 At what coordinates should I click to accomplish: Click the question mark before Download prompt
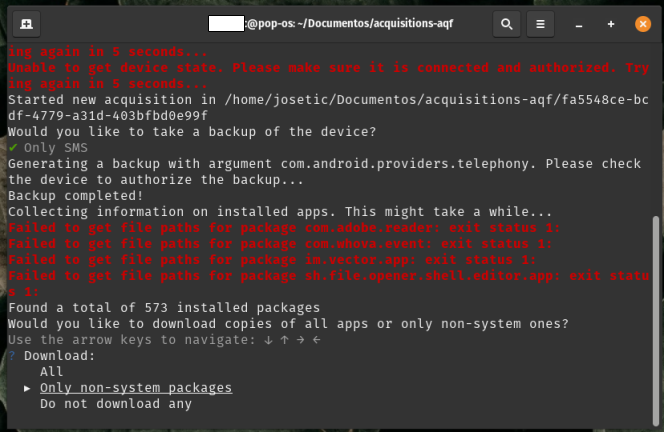pyautogui.click(x=12, y=355)
